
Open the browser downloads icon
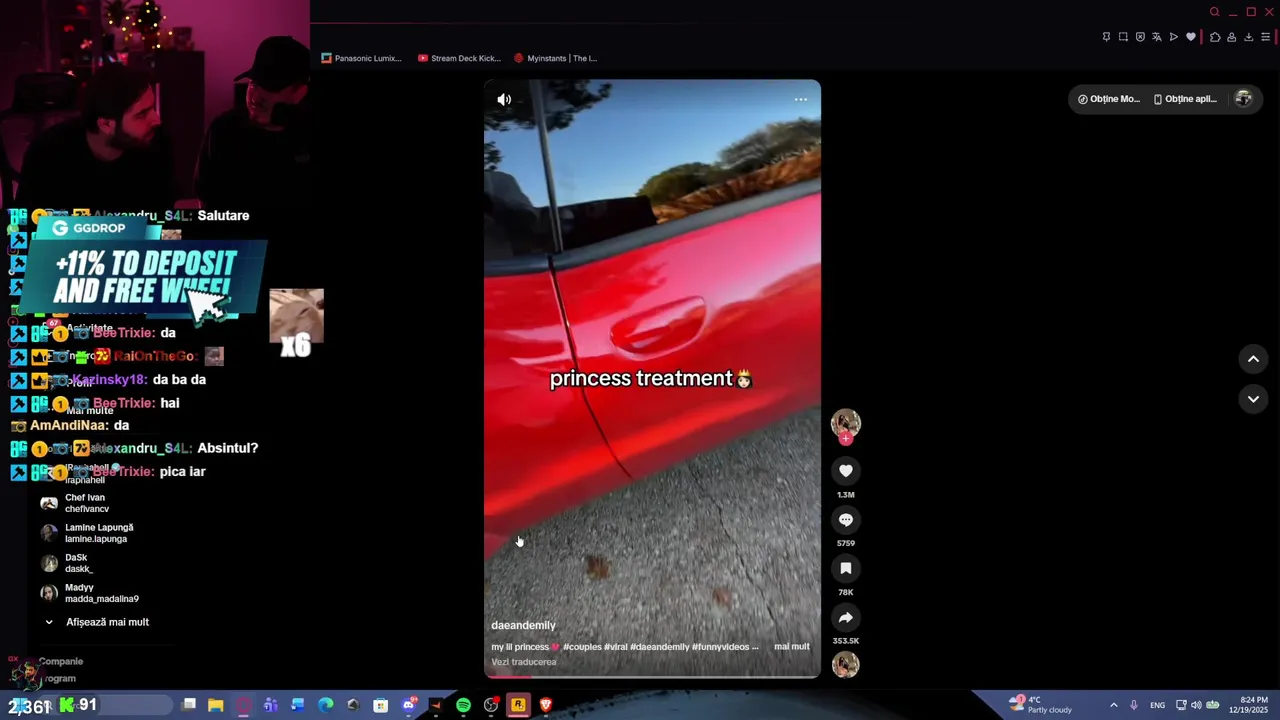1248,37
